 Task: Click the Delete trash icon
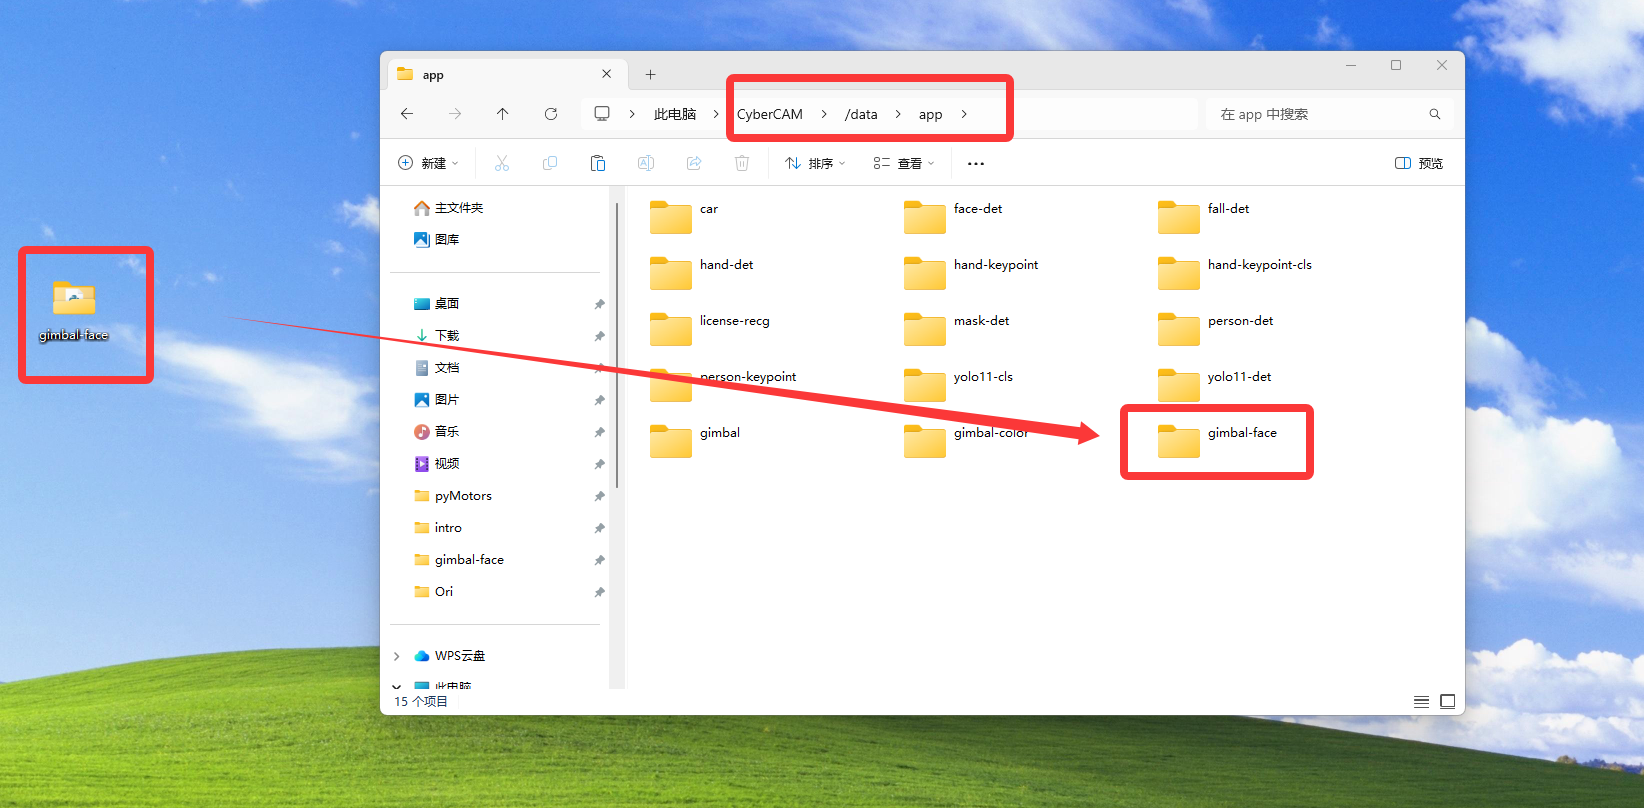pyautogui.click(x=742, y=163)
